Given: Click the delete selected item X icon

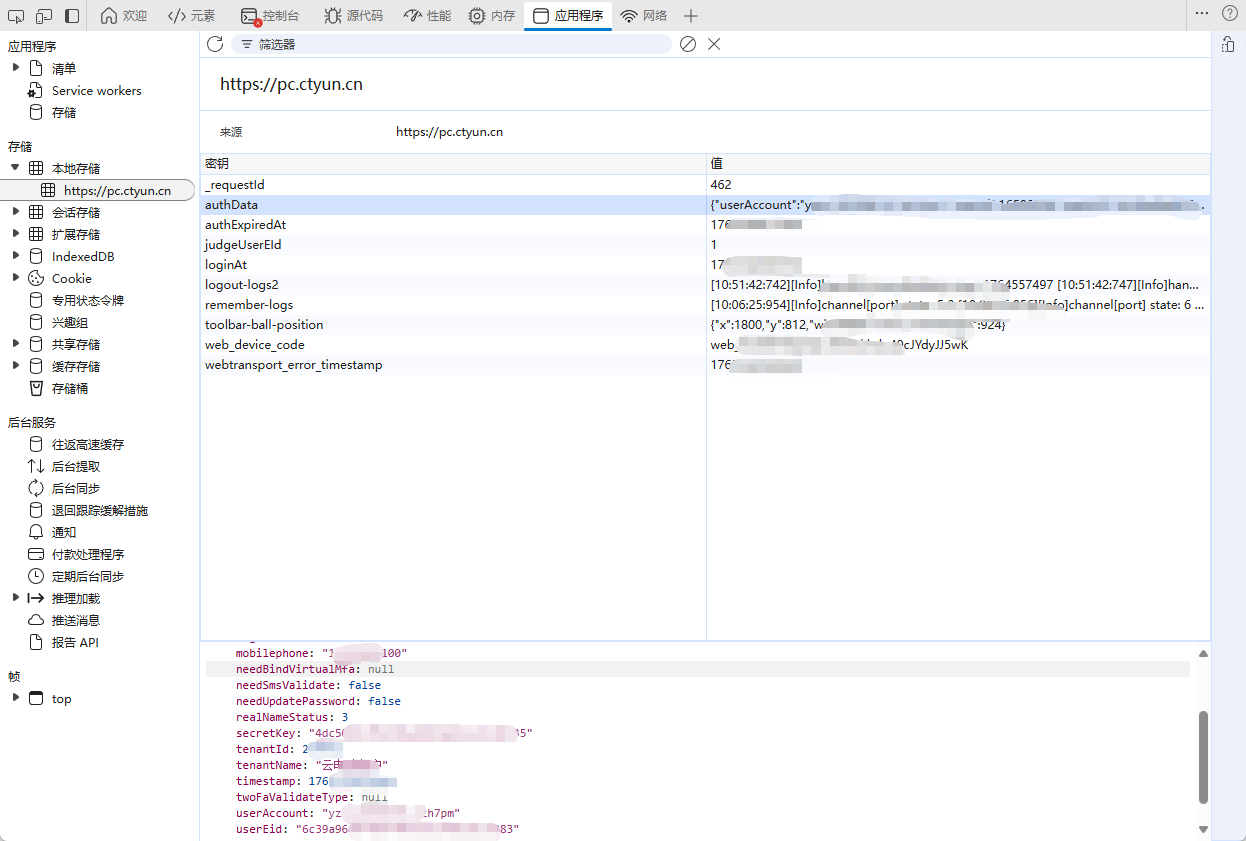Looking at the screenshot, I should point(714,44).
